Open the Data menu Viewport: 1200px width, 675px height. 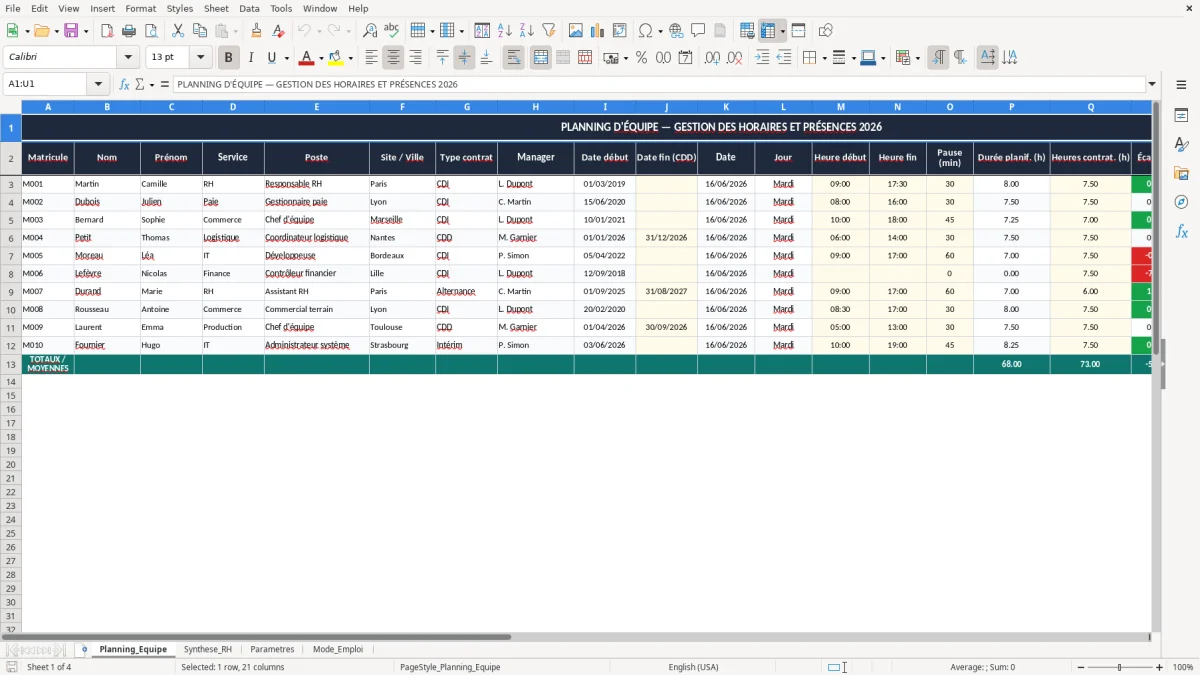coord(249,8)
